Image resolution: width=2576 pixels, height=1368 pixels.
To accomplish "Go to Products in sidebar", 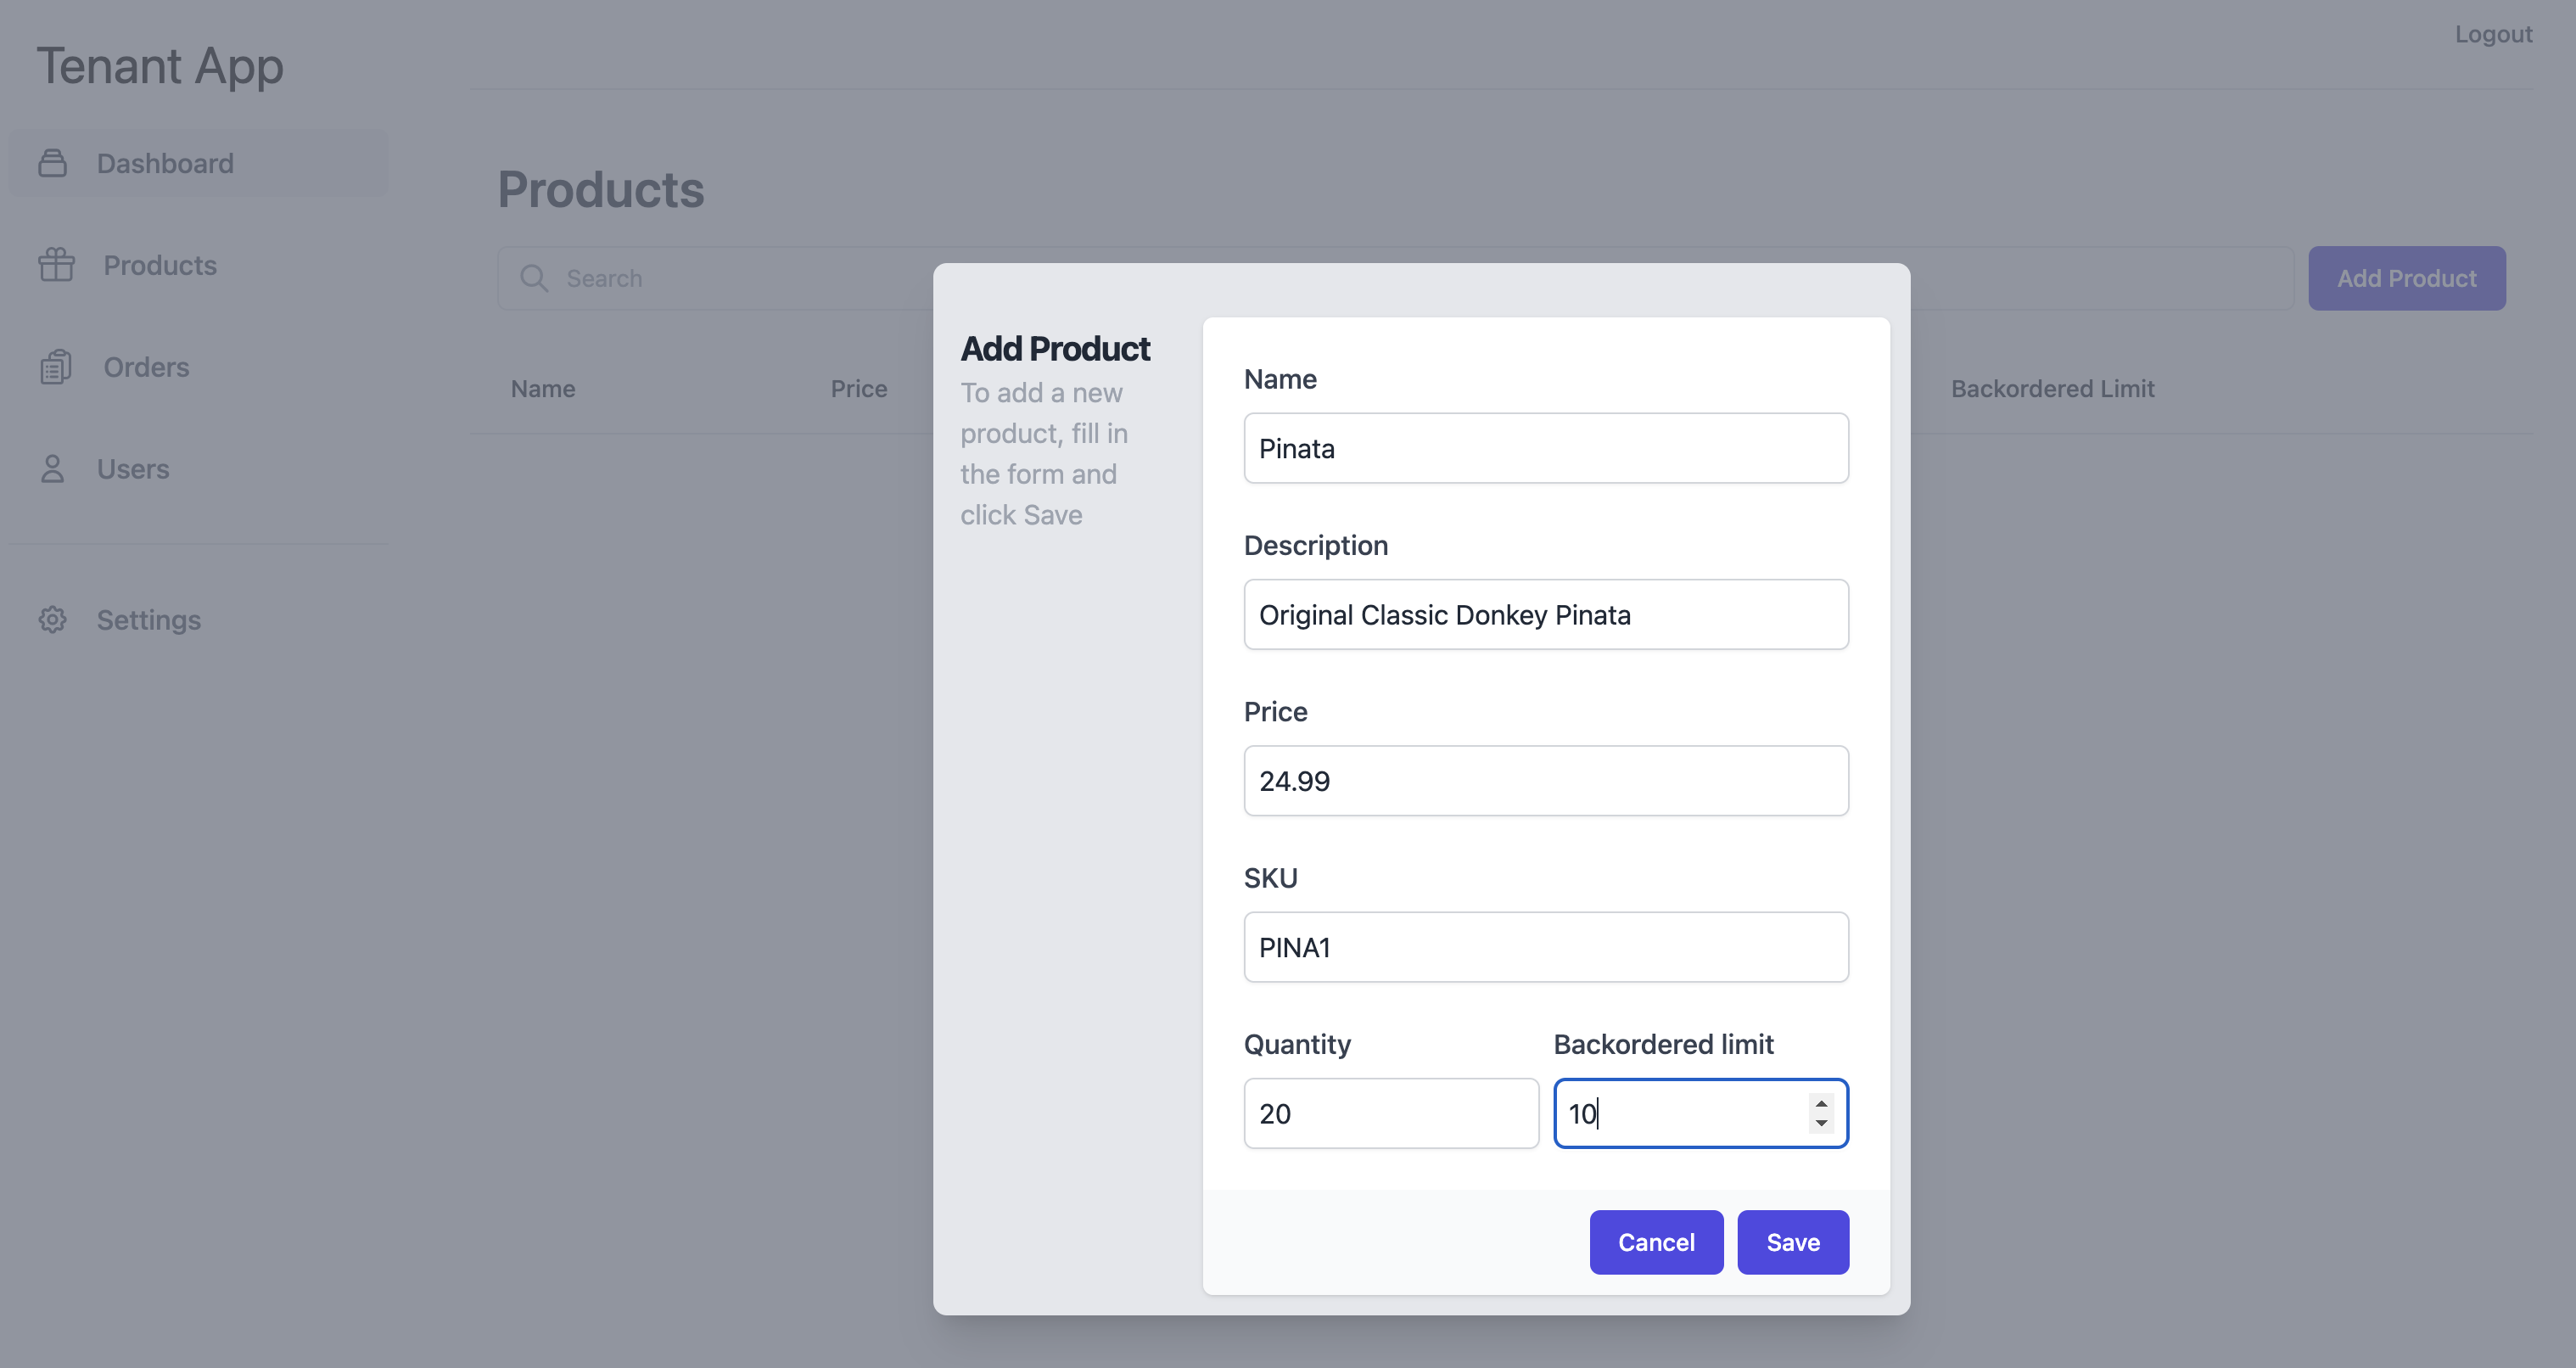I will coord(198,265).
